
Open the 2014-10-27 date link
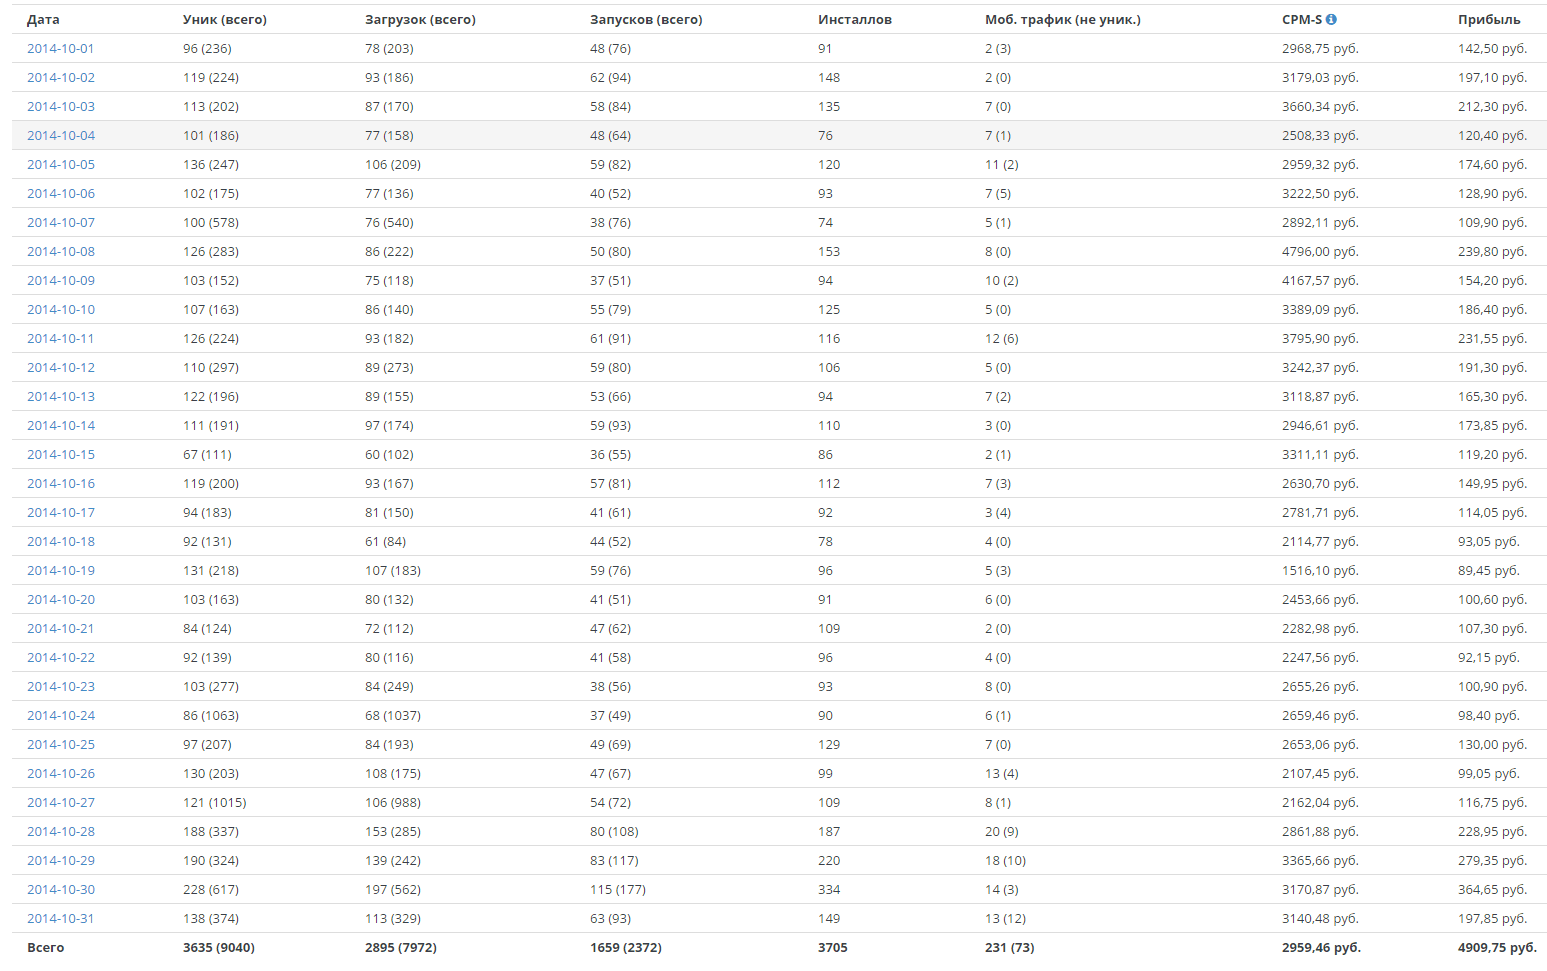[61, 802]
